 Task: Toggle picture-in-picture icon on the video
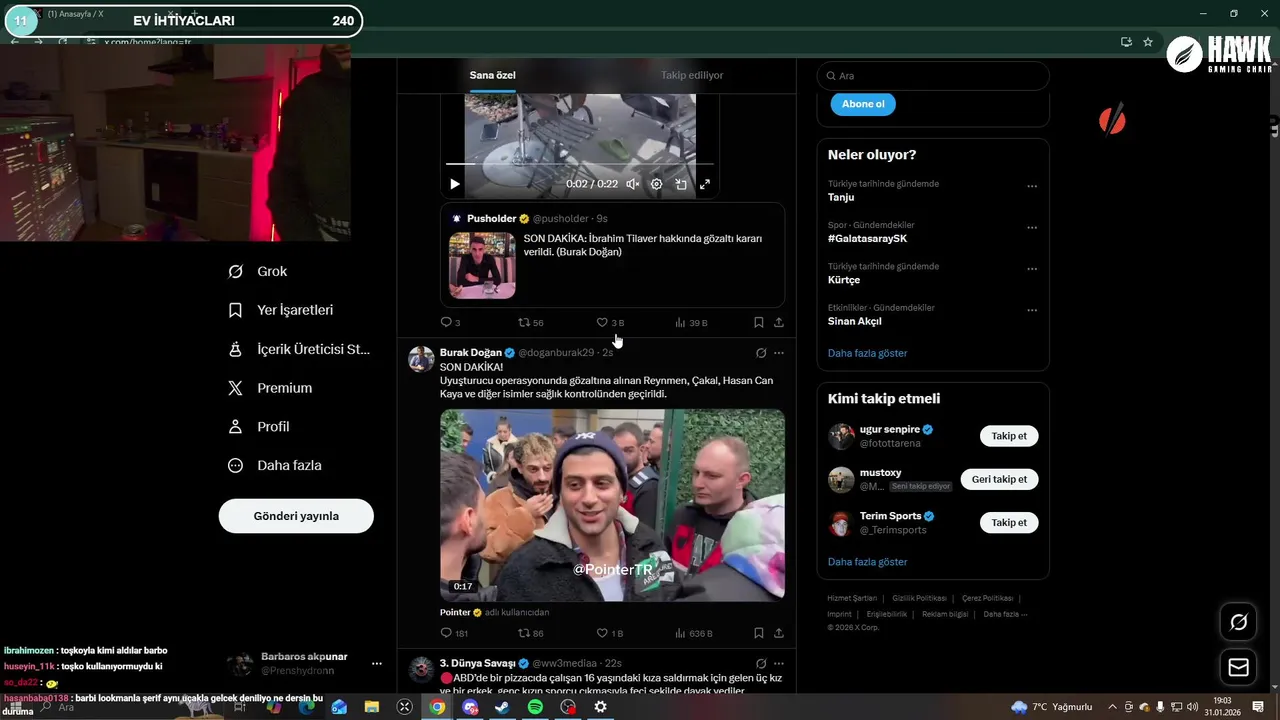pyautogui.click(x=681, y=184)
